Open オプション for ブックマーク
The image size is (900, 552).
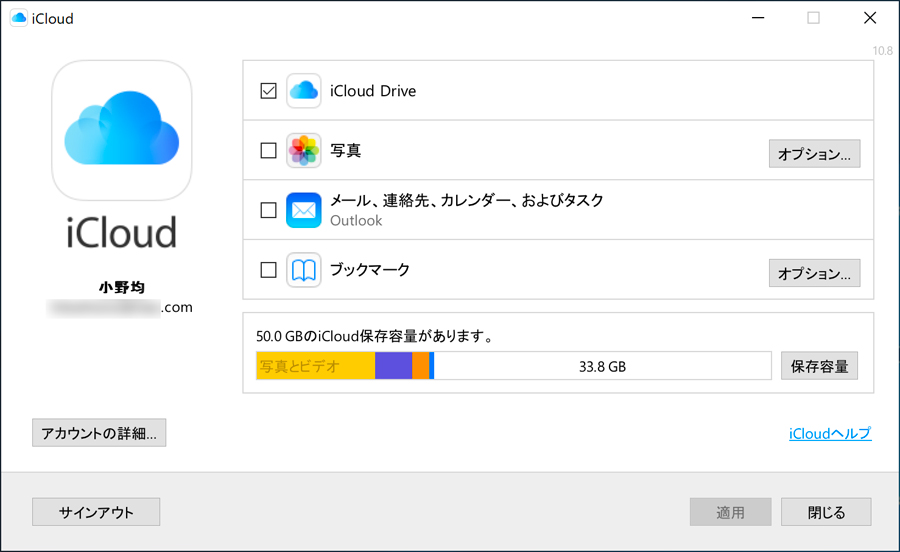(814, 273)
